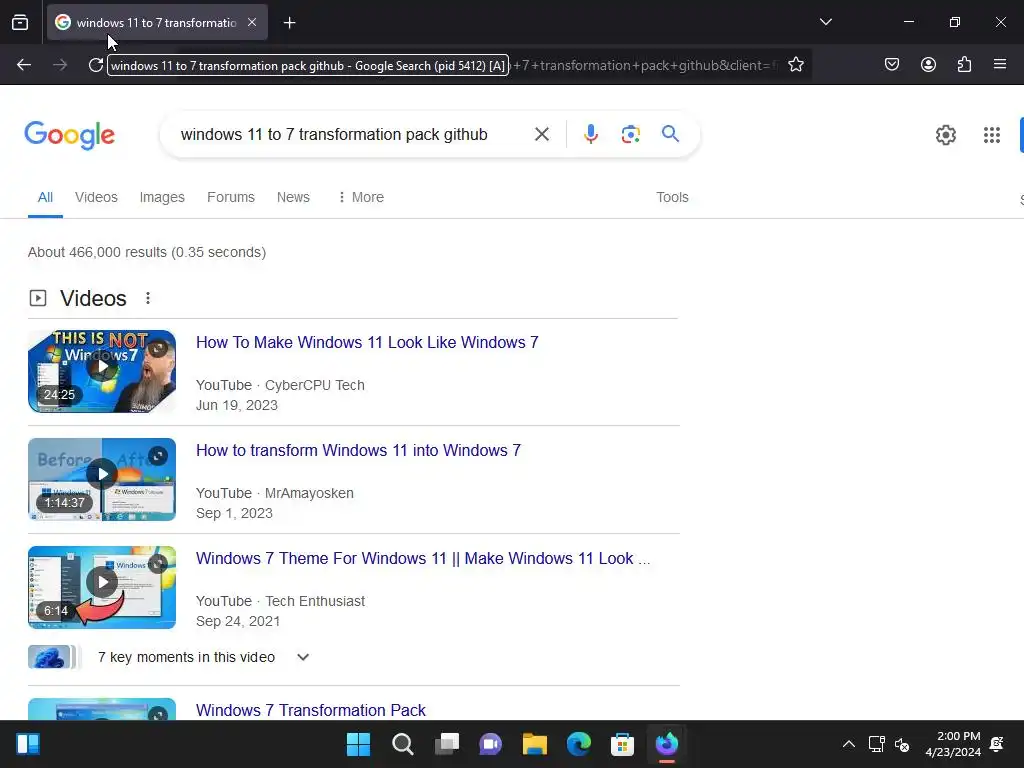Open 'Windows 7 Transformation Pack' video link
Viewport: 1024px width, 768px height.
[x=311, y=710]
